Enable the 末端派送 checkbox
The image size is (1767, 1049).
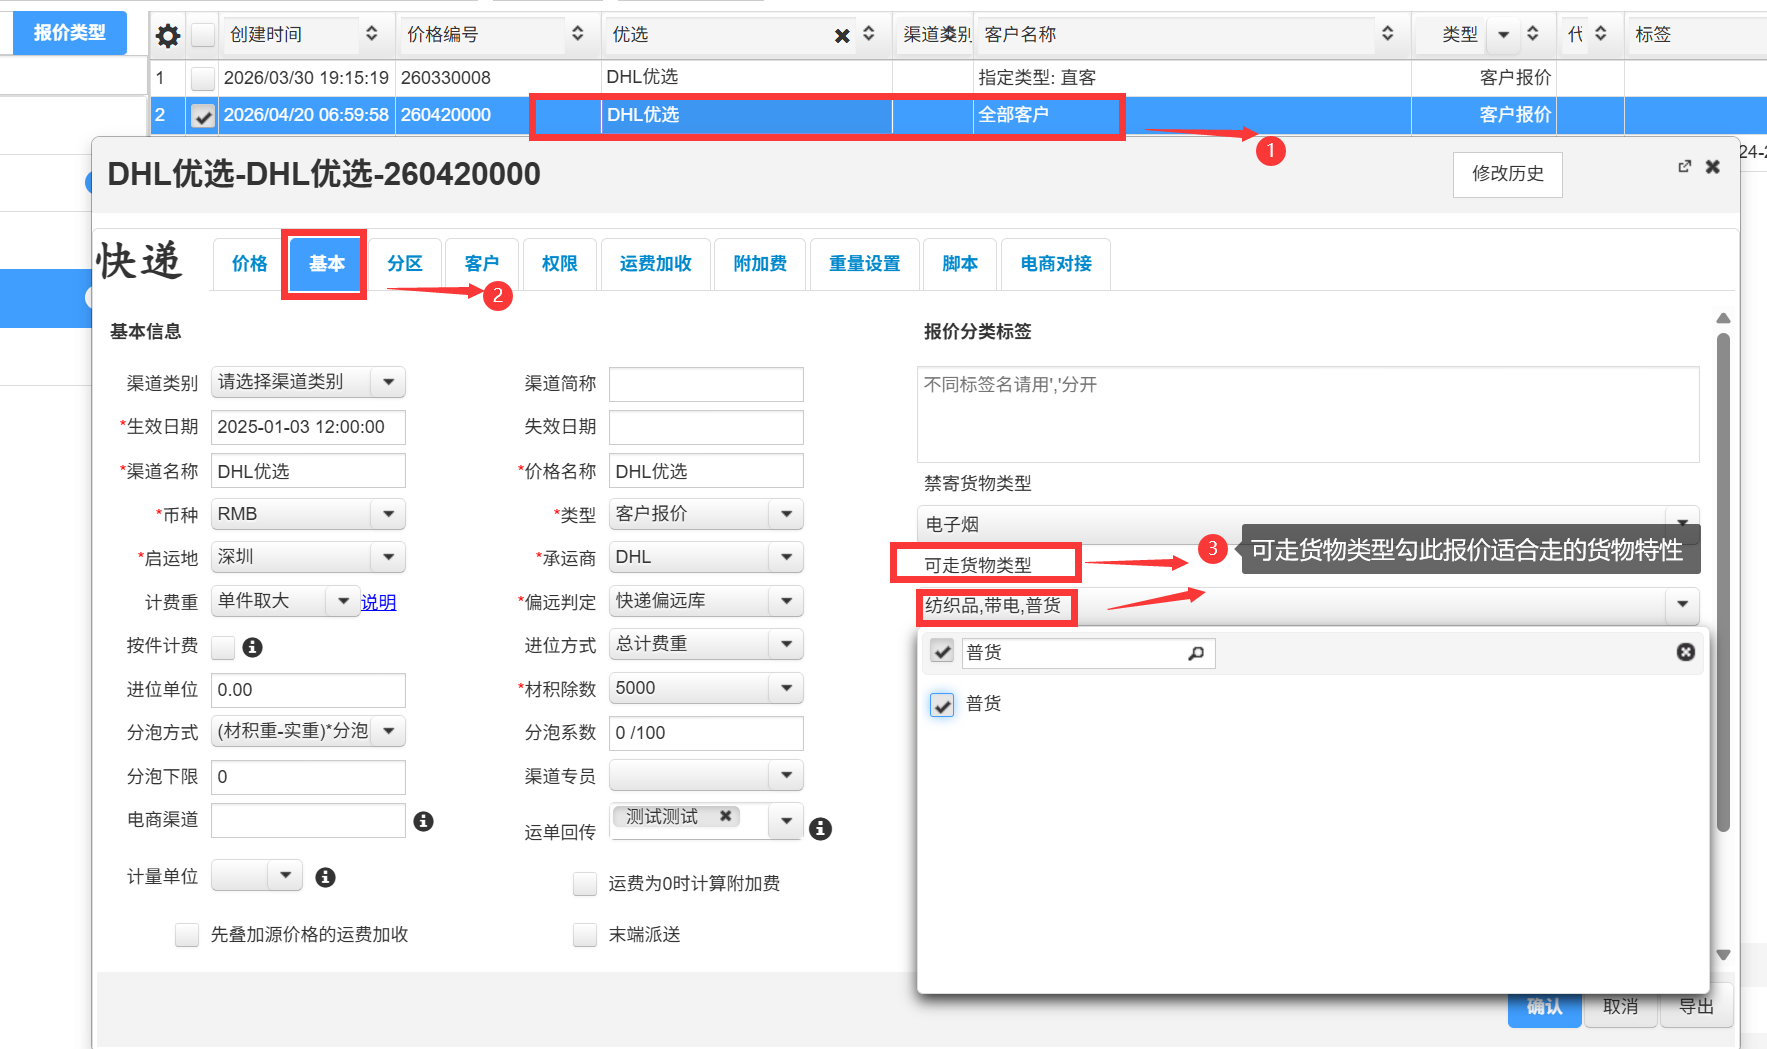[x=585, y=934]
